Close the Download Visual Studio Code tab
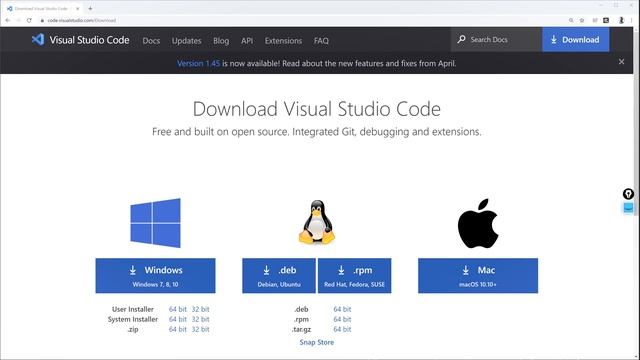The width and height of the screenshot is (640, 360). coord(78,8)
